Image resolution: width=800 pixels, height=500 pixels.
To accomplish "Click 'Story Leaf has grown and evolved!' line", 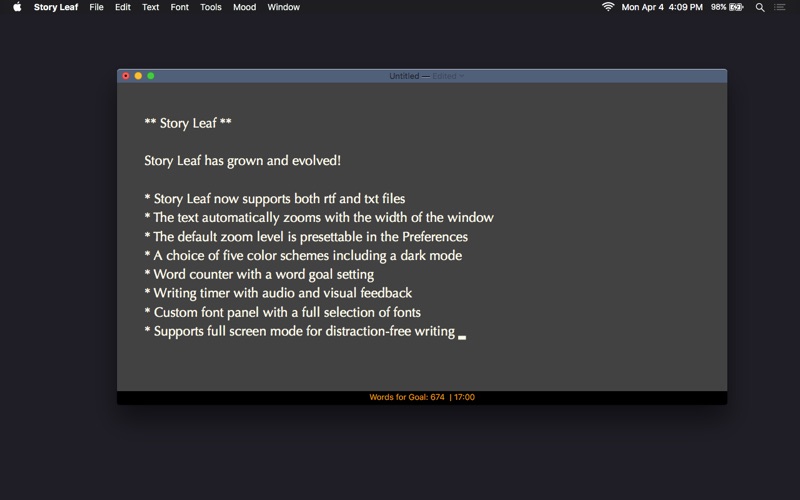I will pos(242,161).
